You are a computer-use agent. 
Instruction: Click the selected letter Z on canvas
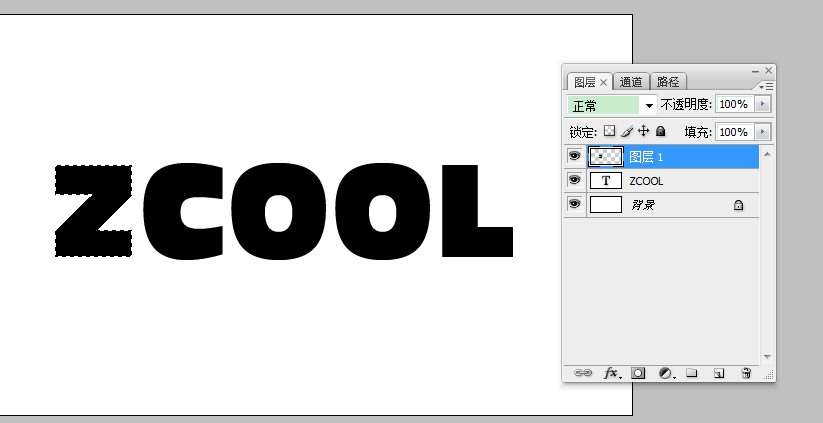pyautogui.click(x=93, y=211)
